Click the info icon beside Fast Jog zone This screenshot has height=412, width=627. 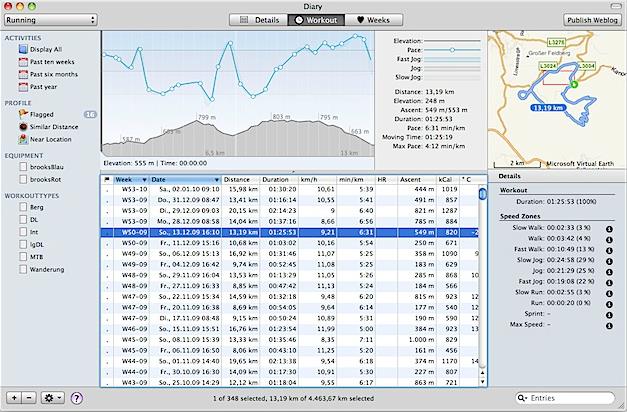pyautogui.click(x=609, y=283)
